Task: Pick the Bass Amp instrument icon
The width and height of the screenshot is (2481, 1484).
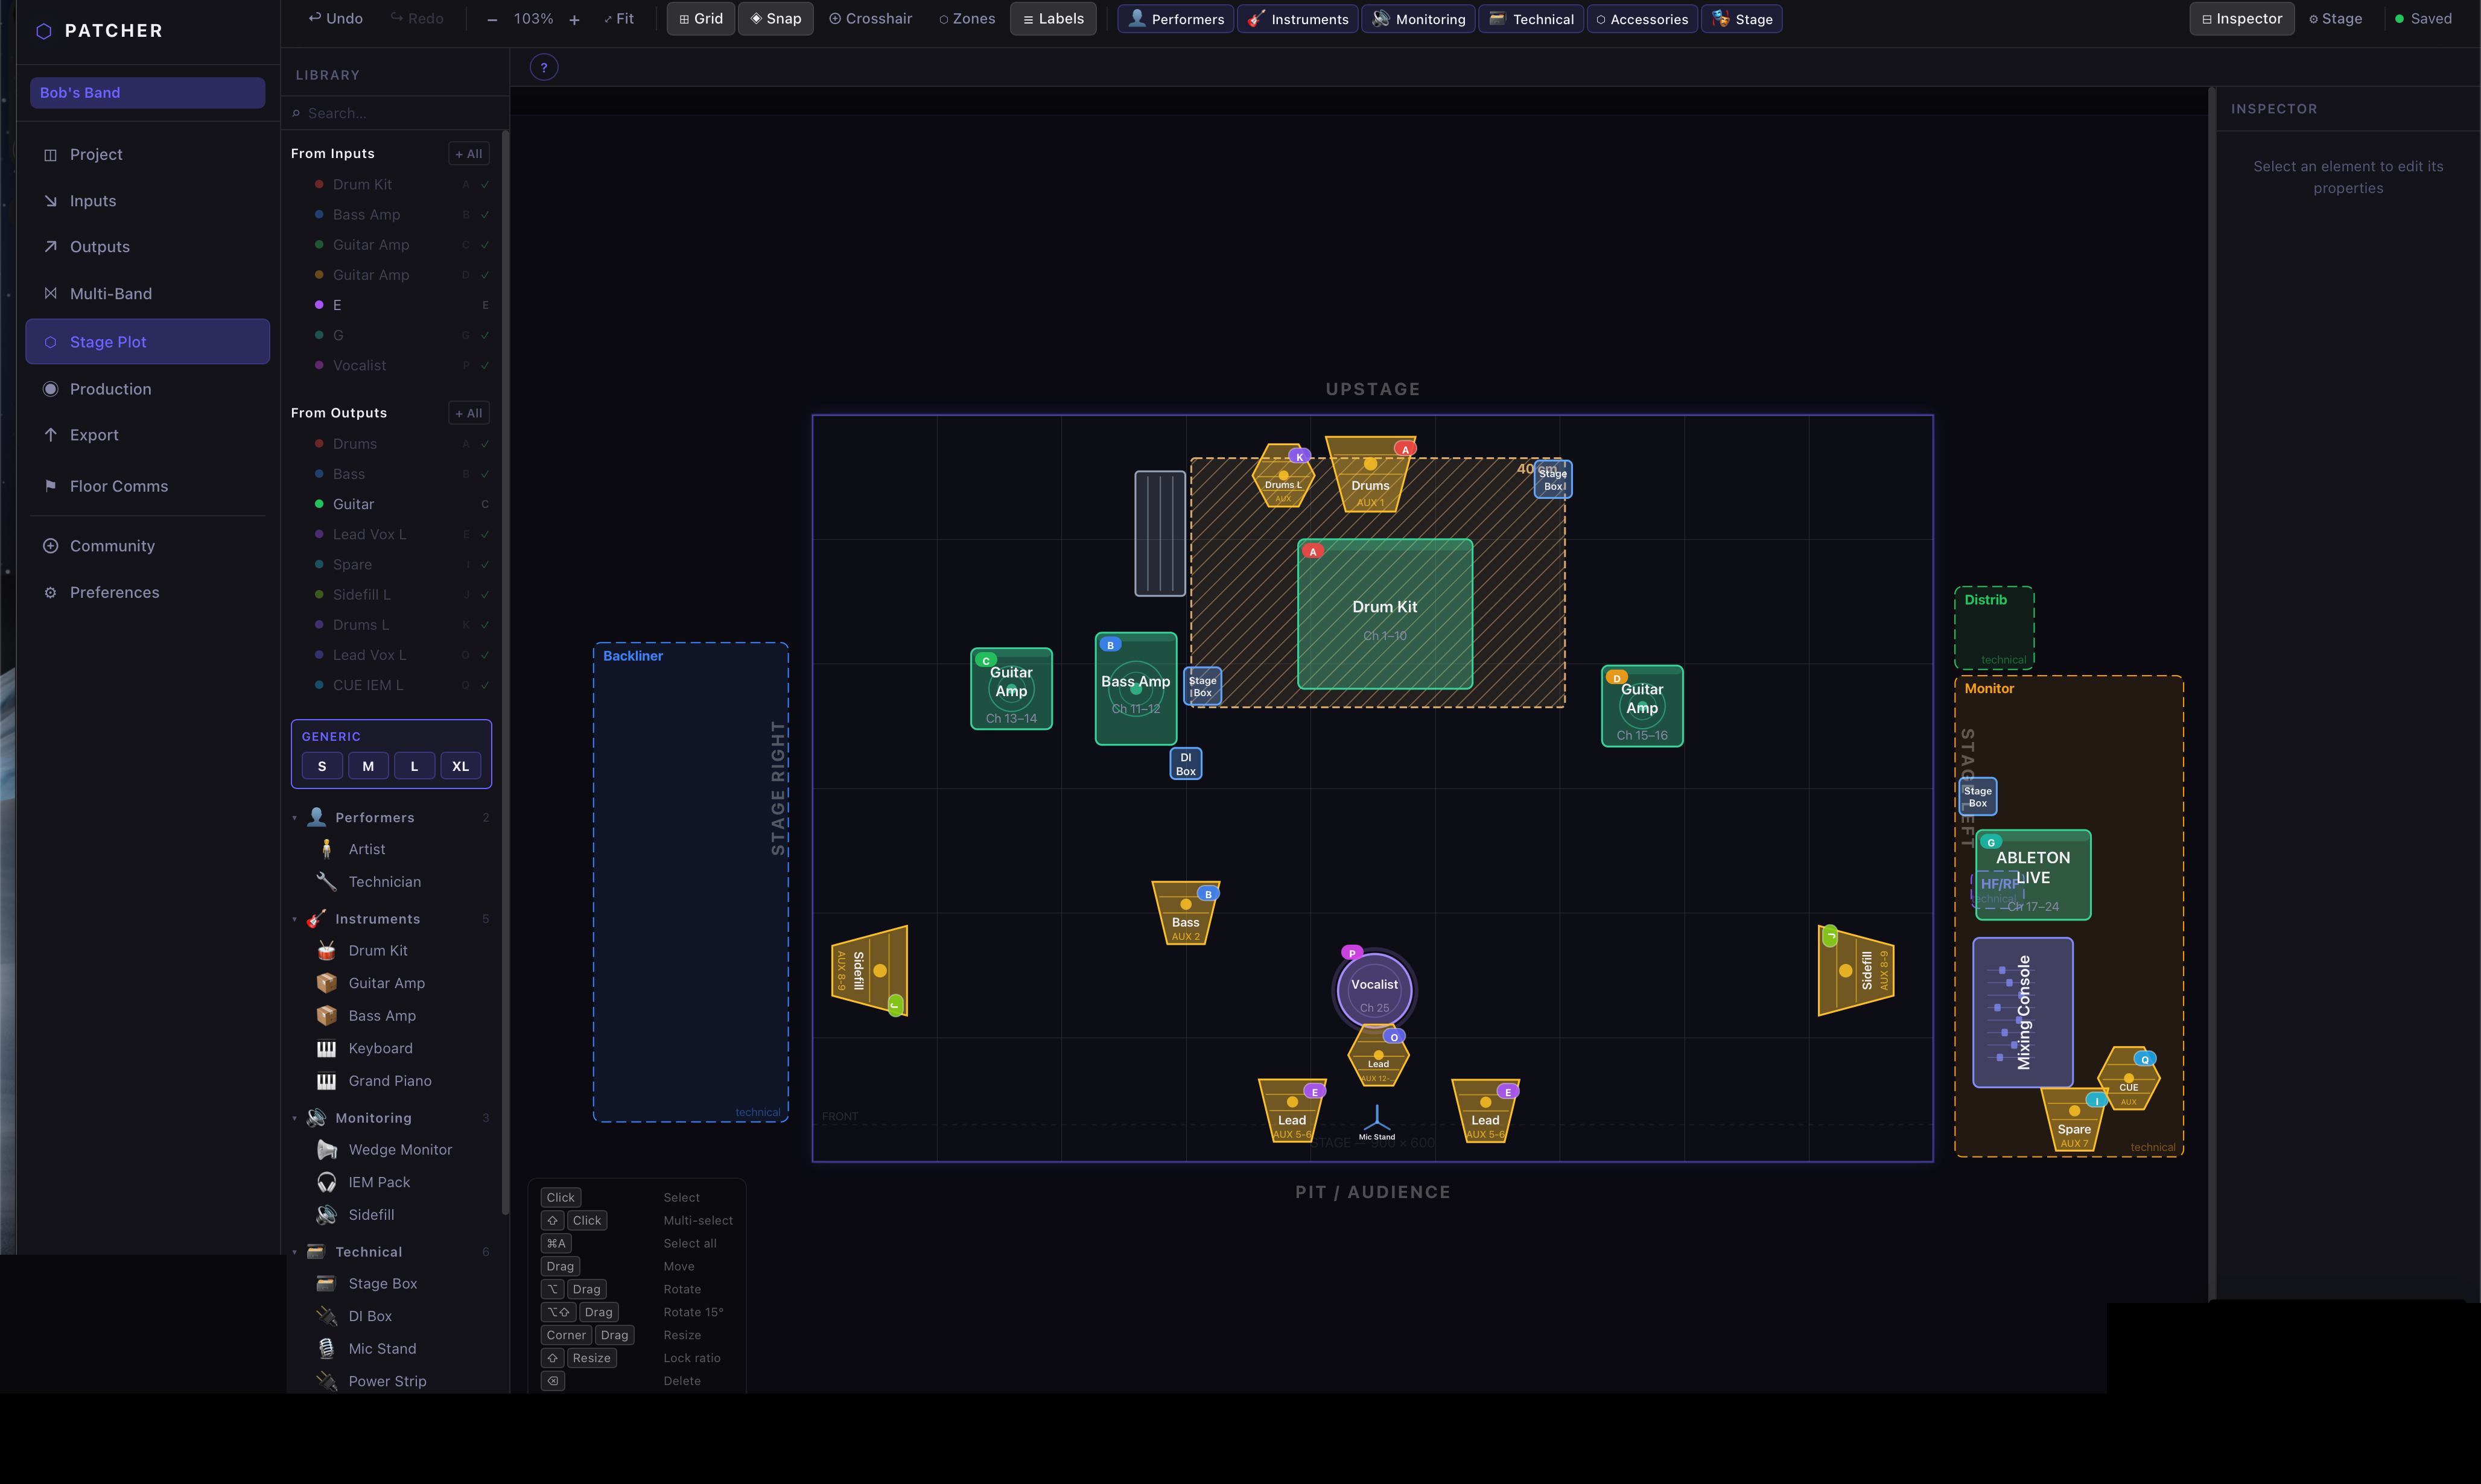Action: [326, 1016]
